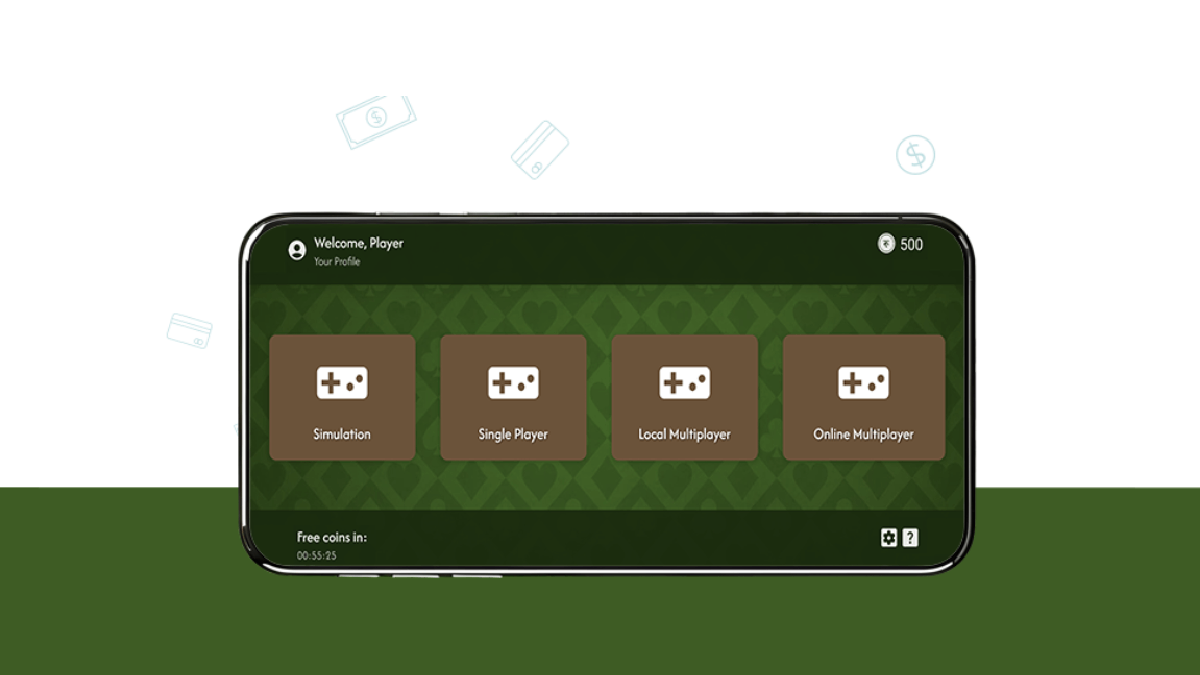
Task: Open the Your Profile link
Action: [x=337, y=262]
